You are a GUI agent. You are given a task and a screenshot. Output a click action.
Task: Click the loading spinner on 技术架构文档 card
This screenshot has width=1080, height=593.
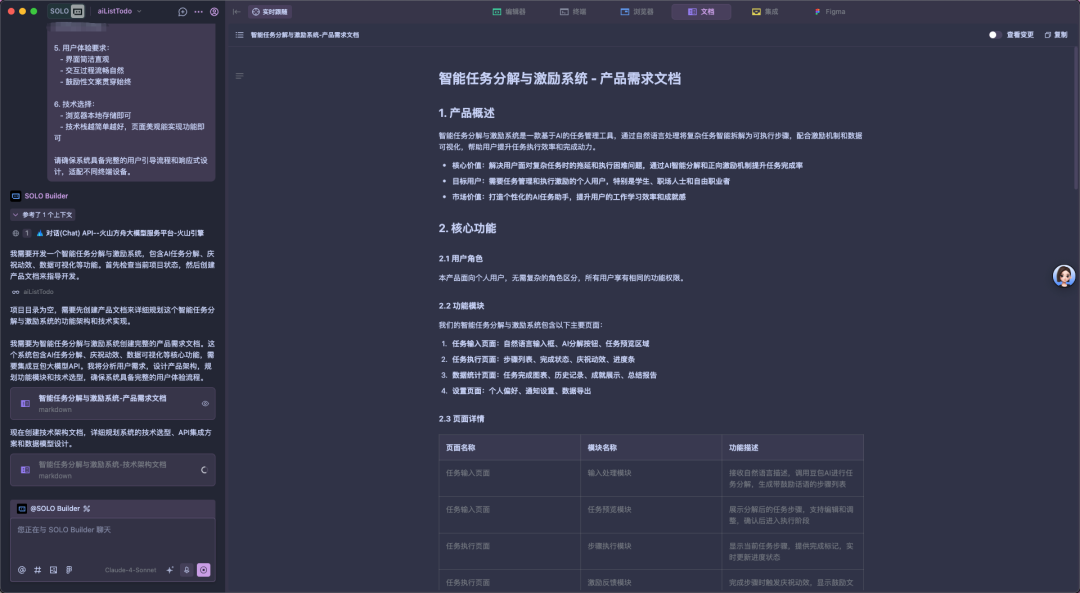204,470
